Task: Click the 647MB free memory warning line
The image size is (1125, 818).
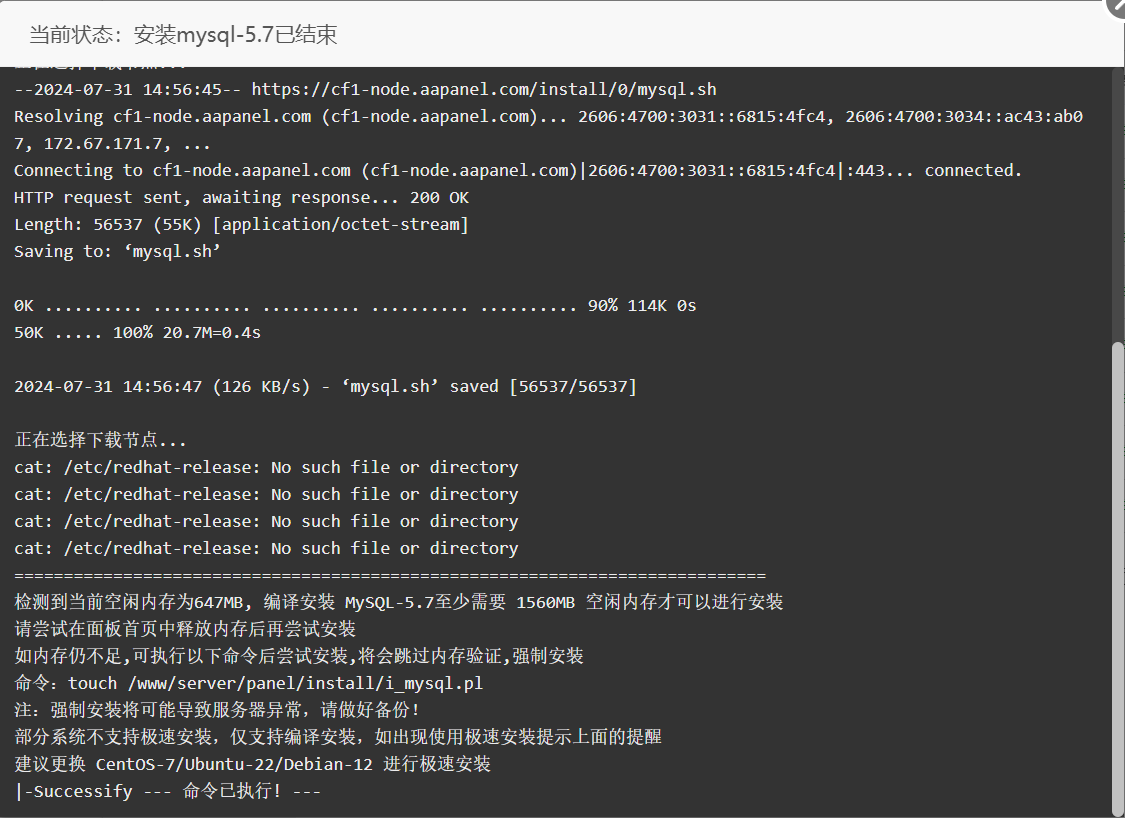Action: click(399, 602)
